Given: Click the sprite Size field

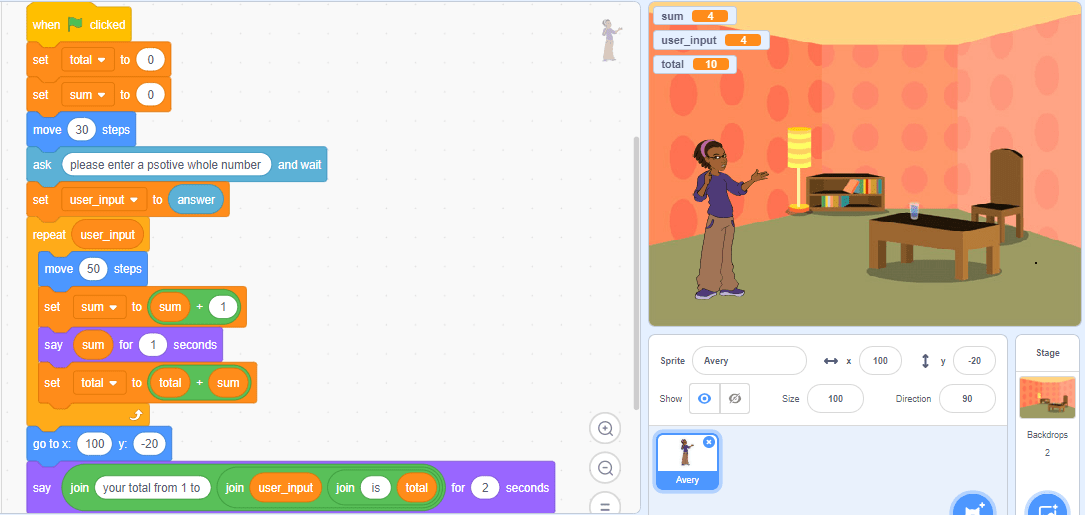Looking at the screenshot, I should (x=835, y=398).
